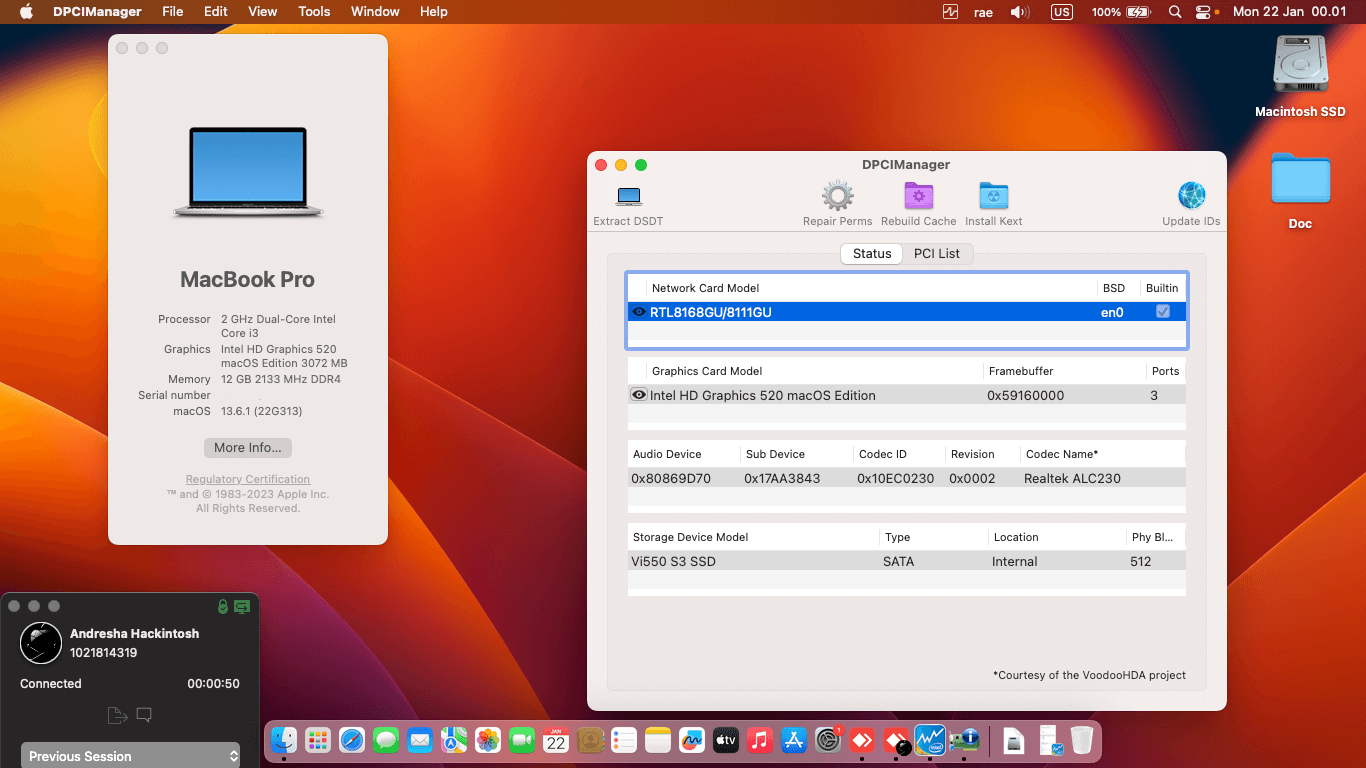Open the chat bubble icon in AnyDesk panel
1366x768 pixels.
coord(144,715)
